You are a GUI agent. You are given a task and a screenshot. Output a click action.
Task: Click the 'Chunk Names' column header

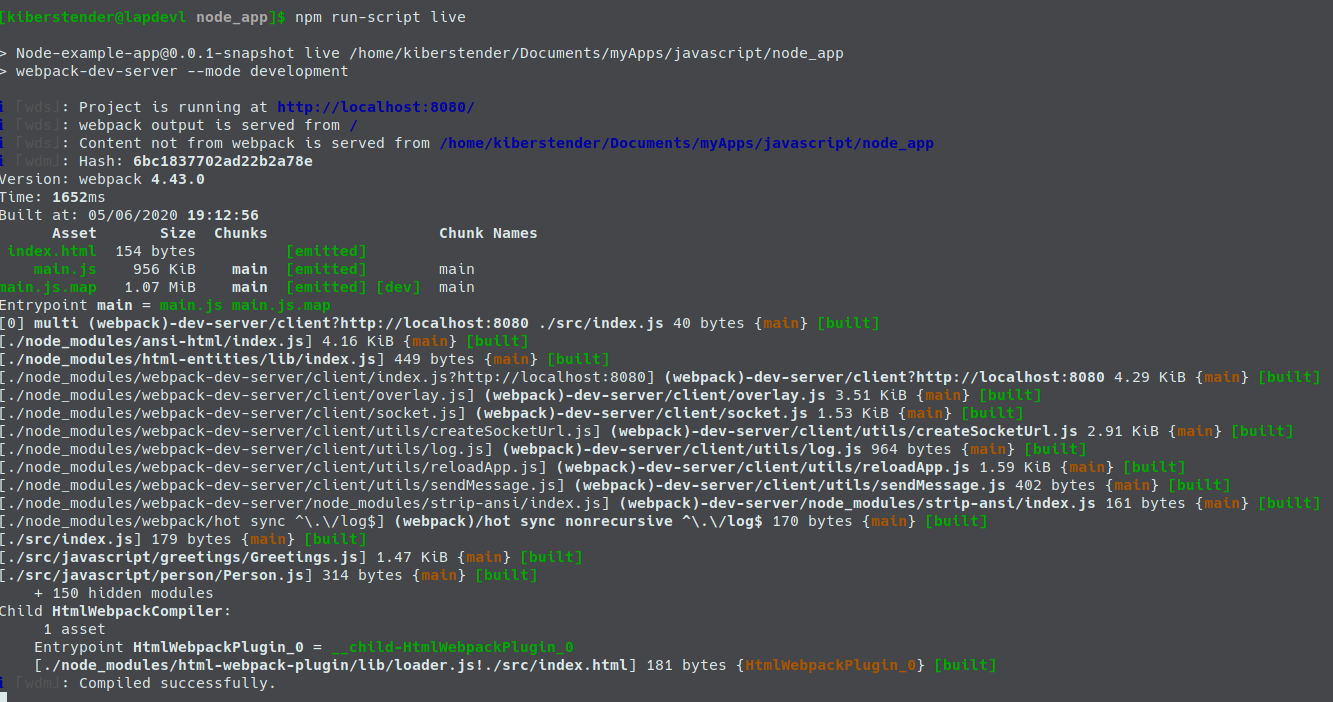coord(488,233)
